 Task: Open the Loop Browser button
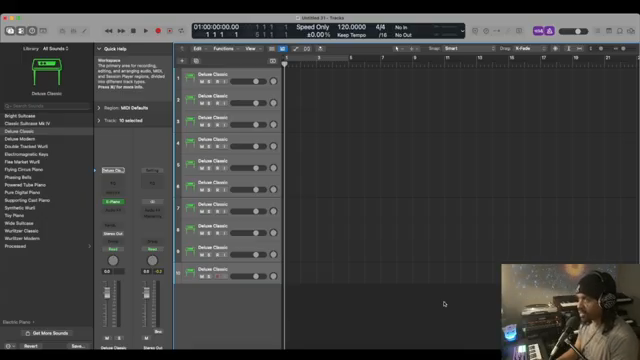[620, 31]
